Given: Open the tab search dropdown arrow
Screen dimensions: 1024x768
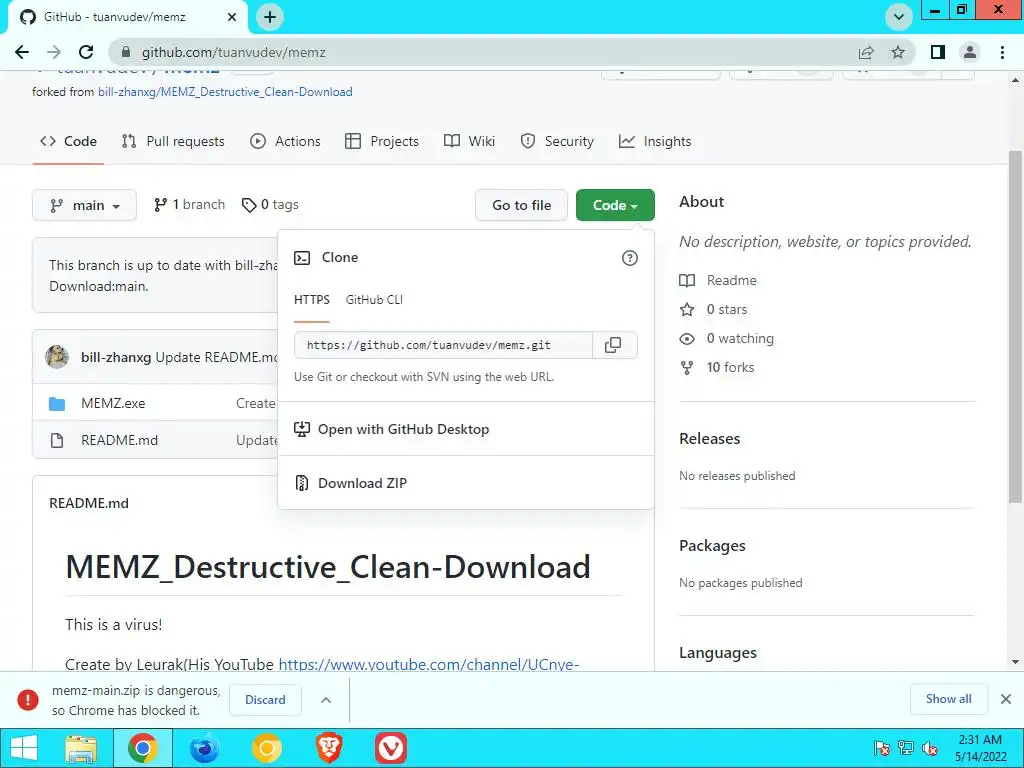Looking at the screenshot, I should pyautogui.click(x=899, y=17).
